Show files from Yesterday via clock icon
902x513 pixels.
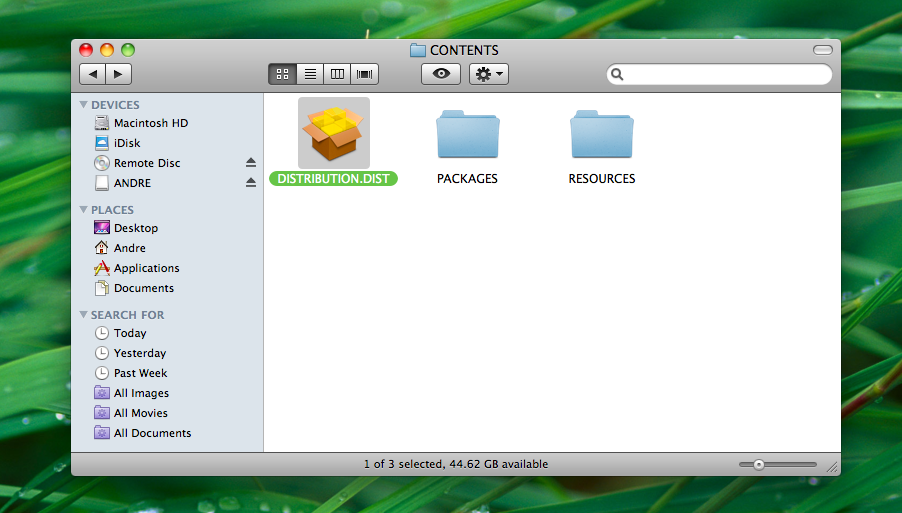pos(102,353)
